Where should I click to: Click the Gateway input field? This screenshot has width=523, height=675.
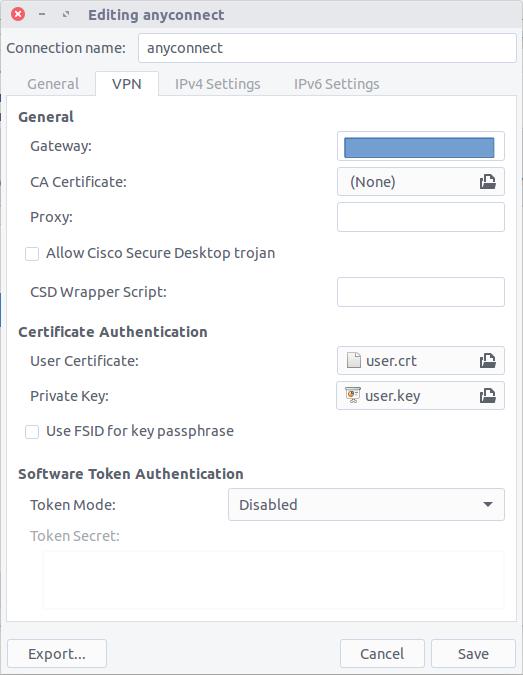coord(421,146)
